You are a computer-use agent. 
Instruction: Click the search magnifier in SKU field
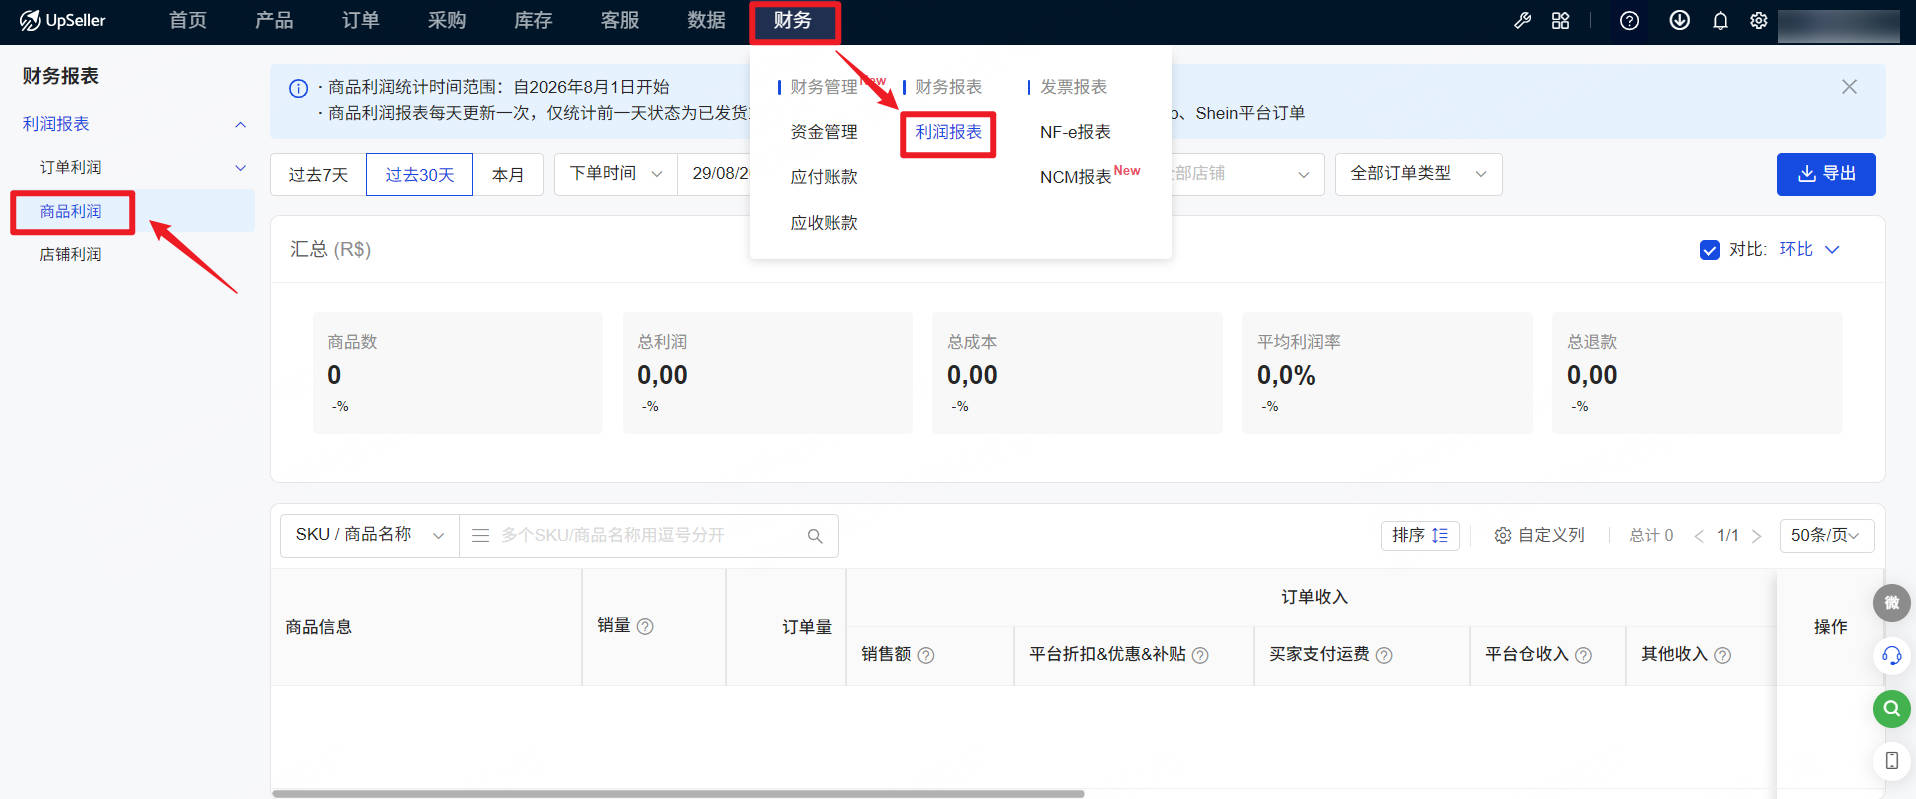(815, 536)
